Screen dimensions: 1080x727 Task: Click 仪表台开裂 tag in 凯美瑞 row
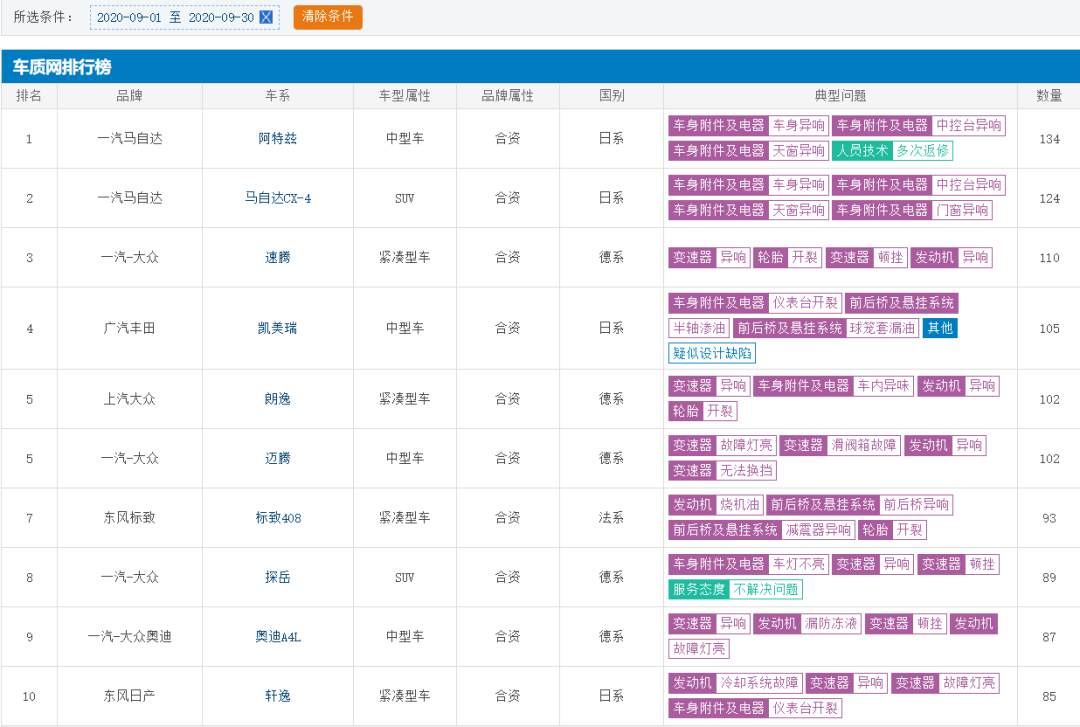click(x=805, y=303)
